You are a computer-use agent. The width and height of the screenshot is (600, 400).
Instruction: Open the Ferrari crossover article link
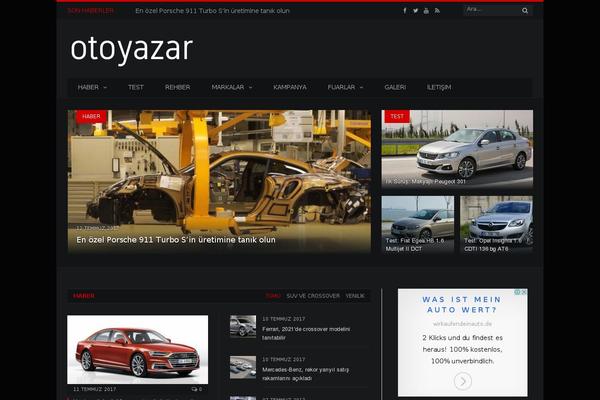[306, 333]
